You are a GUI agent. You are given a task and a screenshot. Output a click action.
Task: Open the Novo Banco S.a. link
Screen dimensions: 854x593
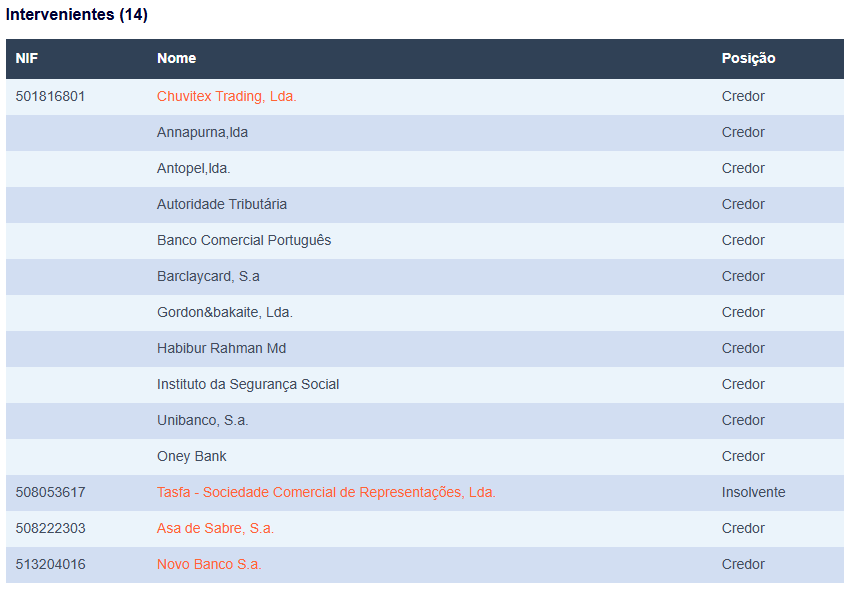point(209,564)
